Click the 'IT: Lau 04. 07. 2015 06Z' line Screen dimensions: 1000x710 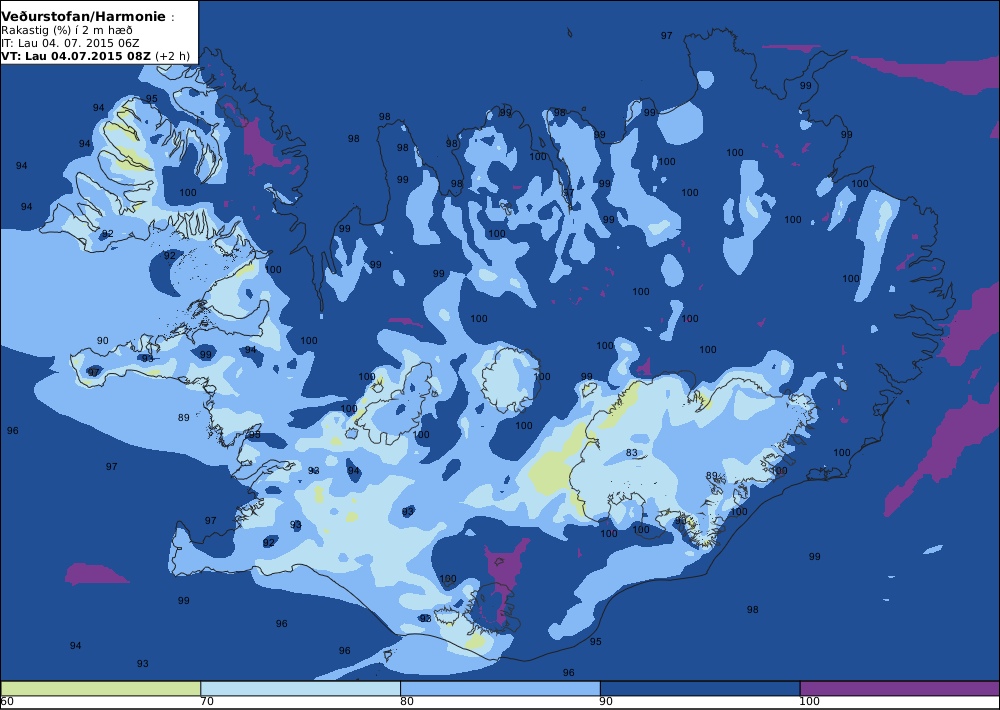pos(70,43)
